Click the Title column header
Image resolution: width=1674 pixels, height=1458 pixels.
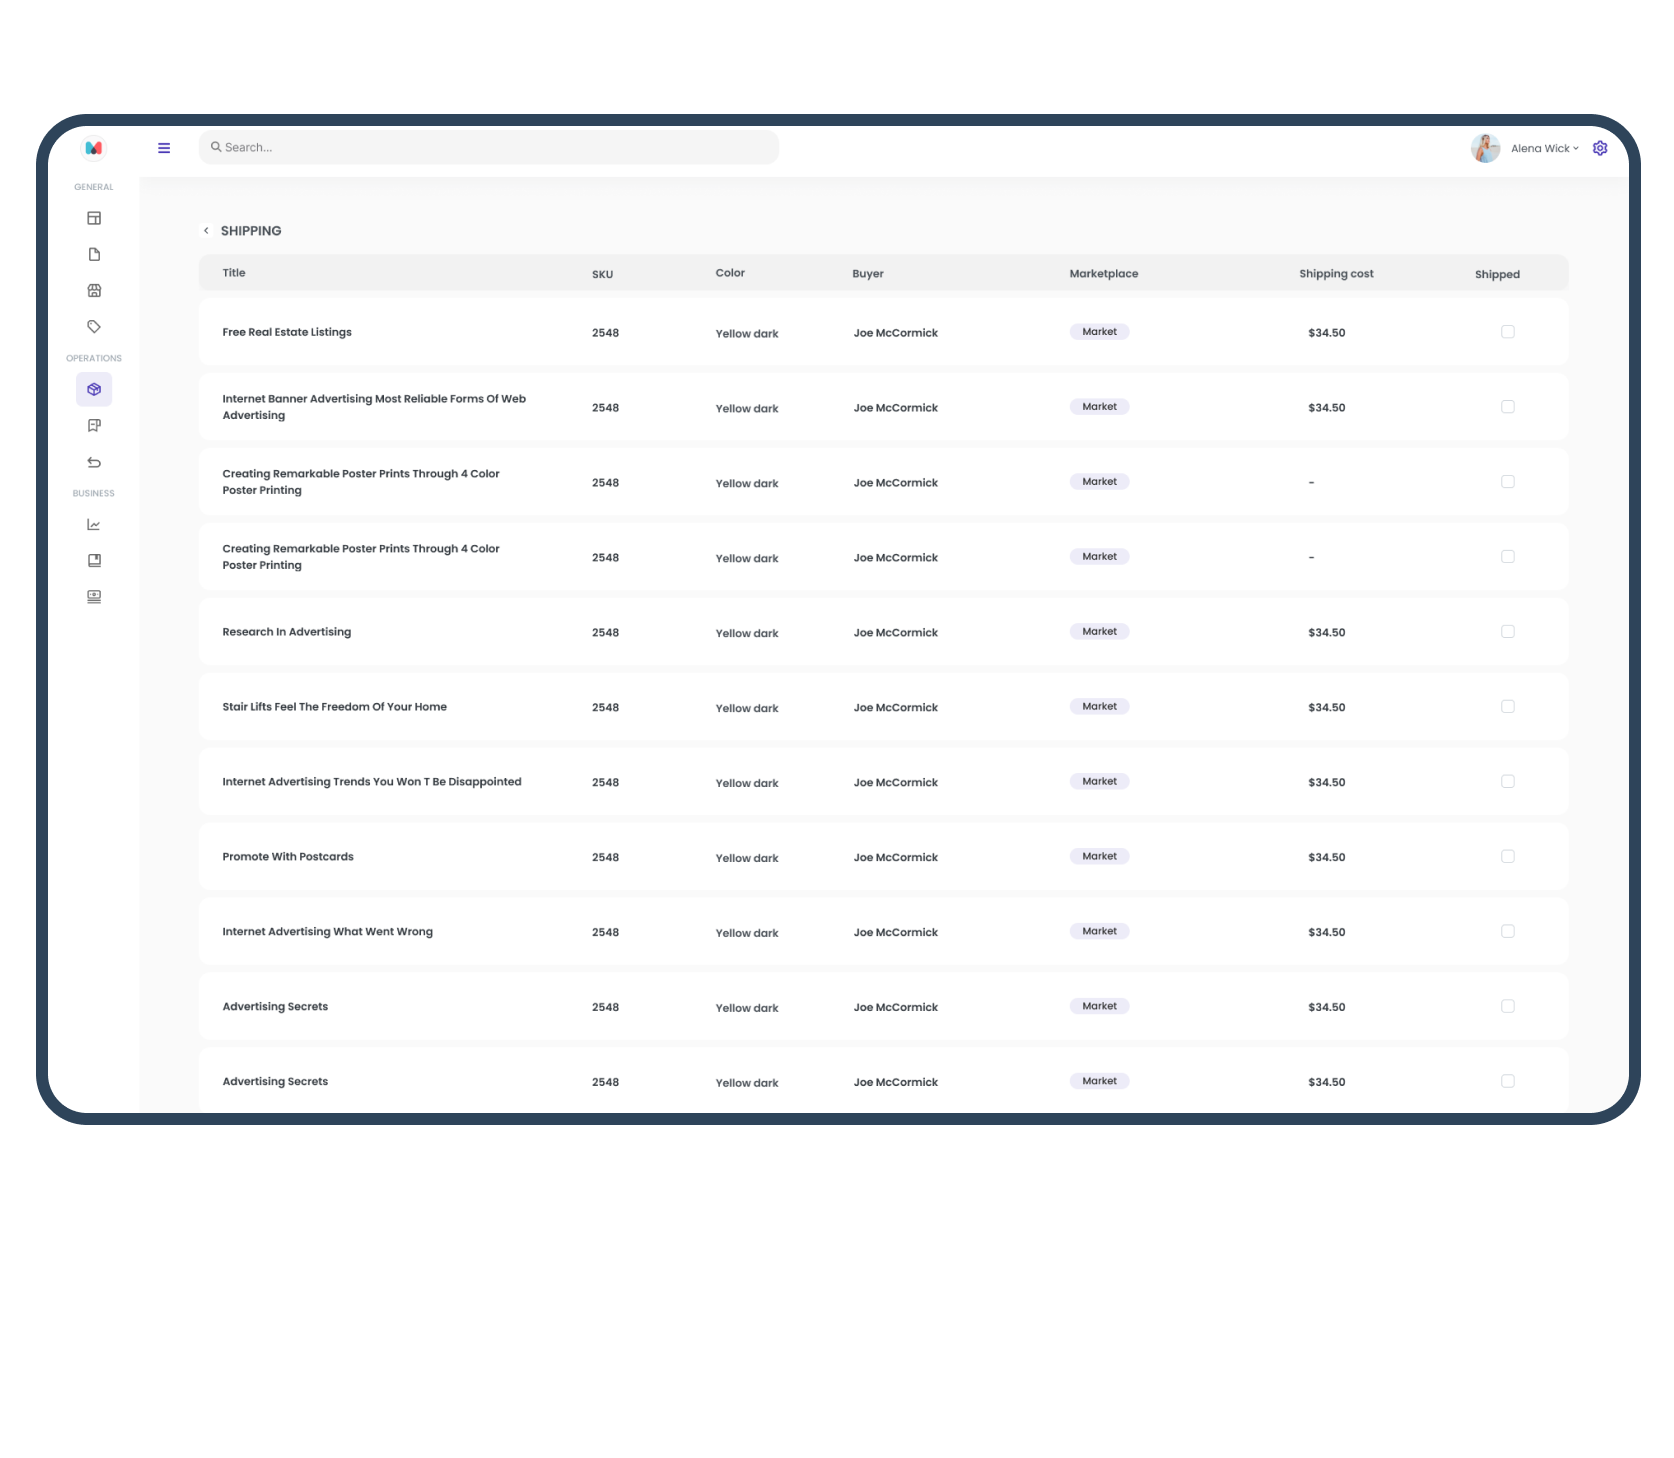tap(234, 273)
